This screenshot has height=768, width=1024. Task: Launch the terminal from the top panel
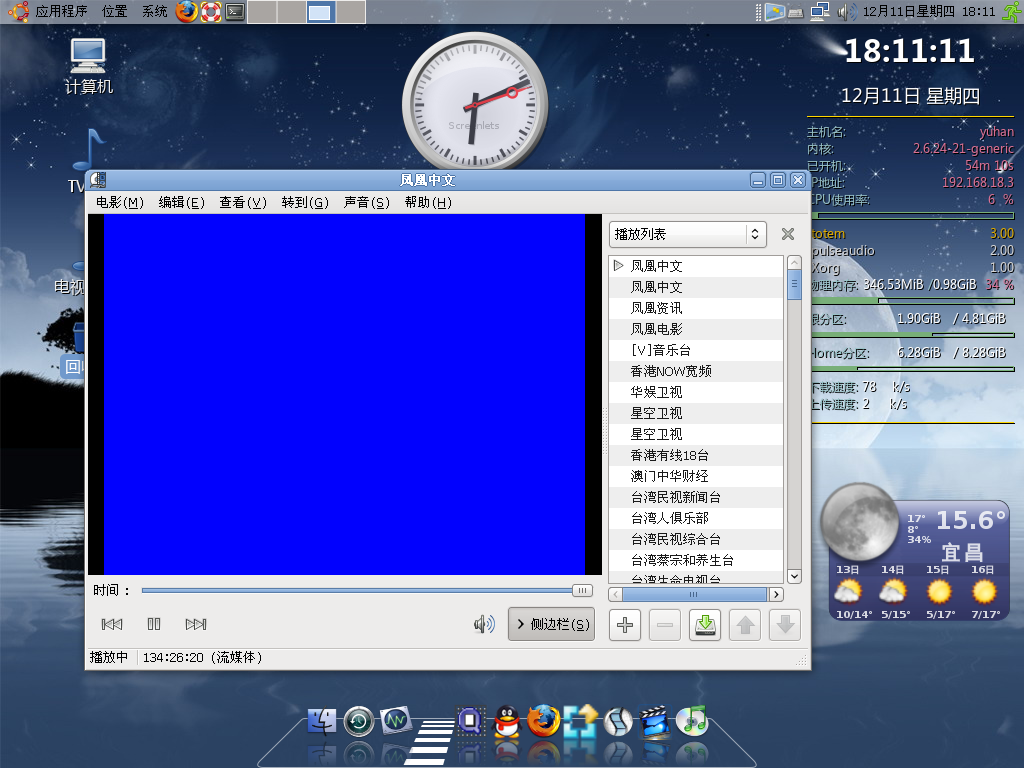tap(234, 11)
